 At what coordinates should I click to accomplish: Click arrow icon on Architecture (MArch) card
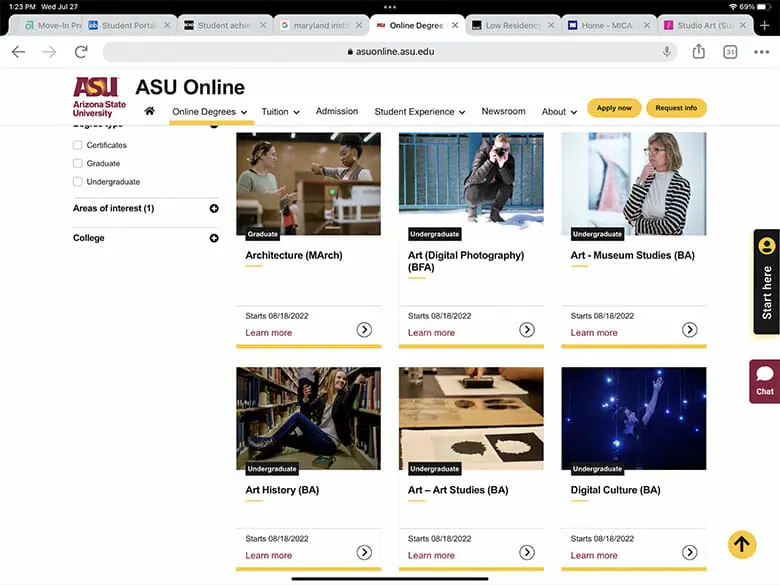(364, 329)
